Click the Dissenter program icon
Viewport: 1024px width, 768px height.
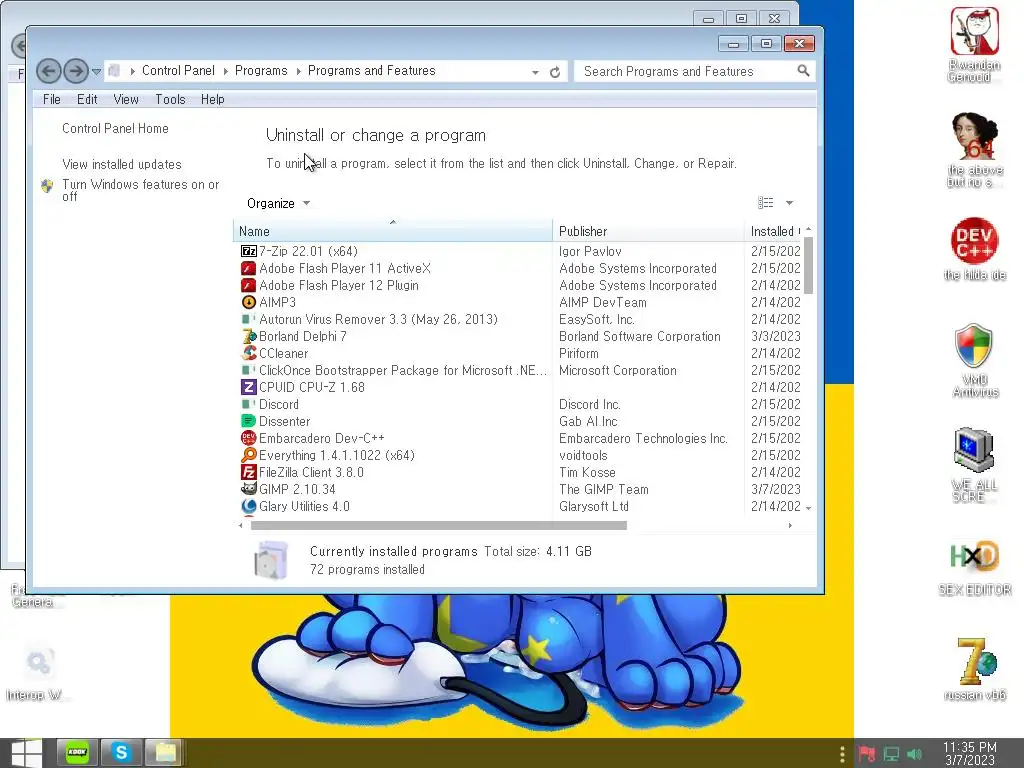click(248, 421)
